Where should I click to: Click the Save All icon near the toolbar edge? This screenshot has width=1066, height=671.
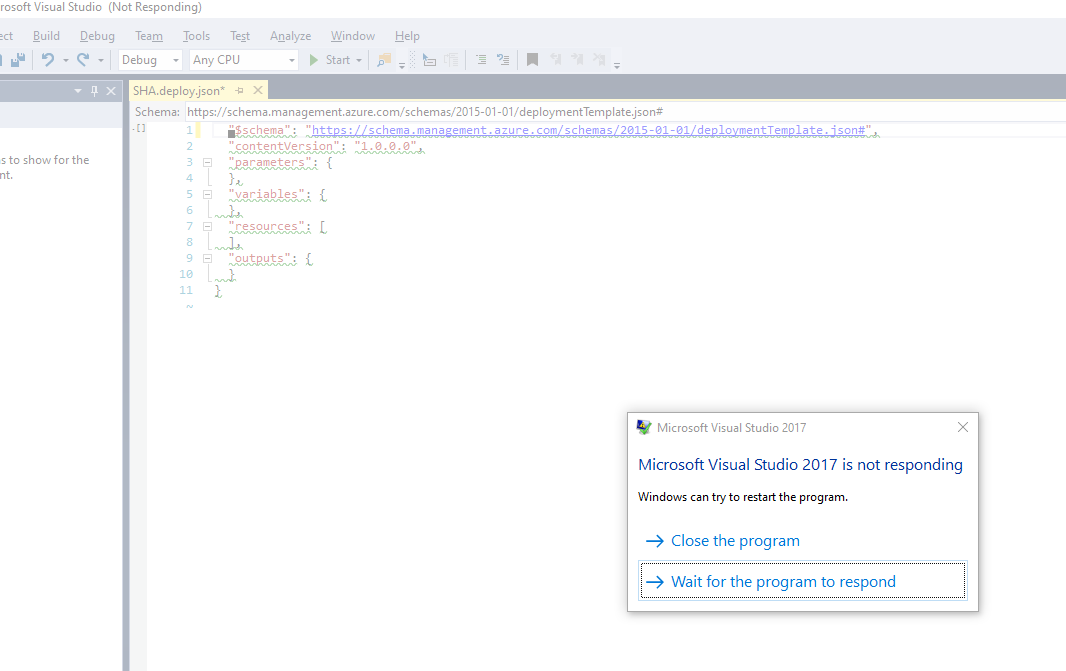click(x=17, y=59)
